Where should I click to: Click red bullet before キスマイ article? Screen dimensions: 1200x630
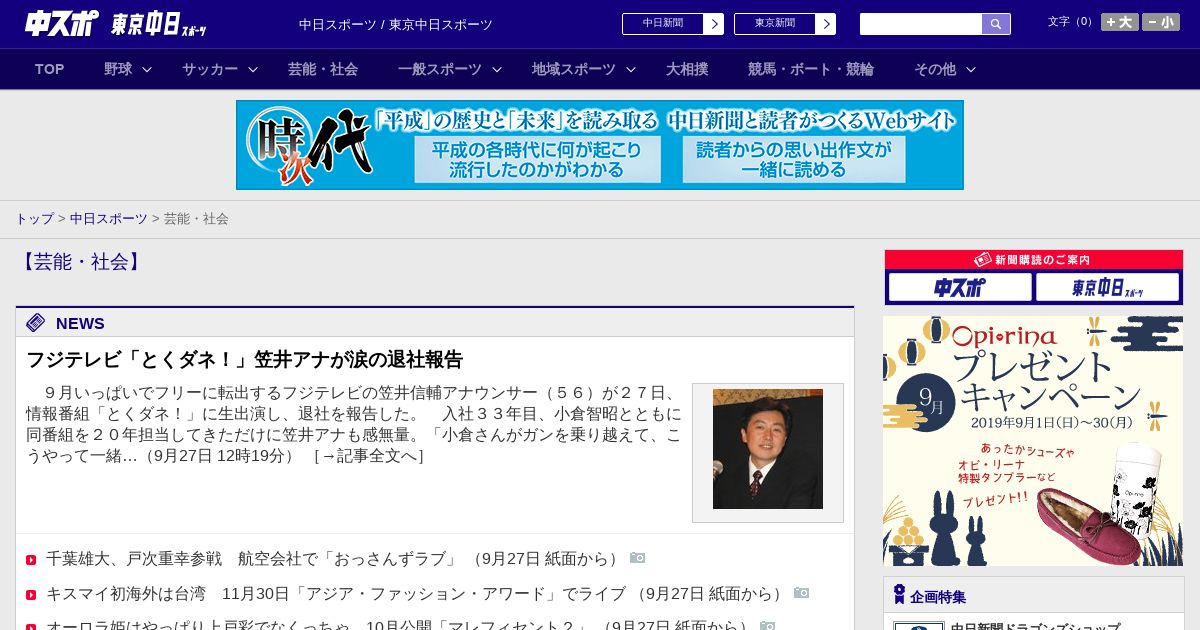31,595
